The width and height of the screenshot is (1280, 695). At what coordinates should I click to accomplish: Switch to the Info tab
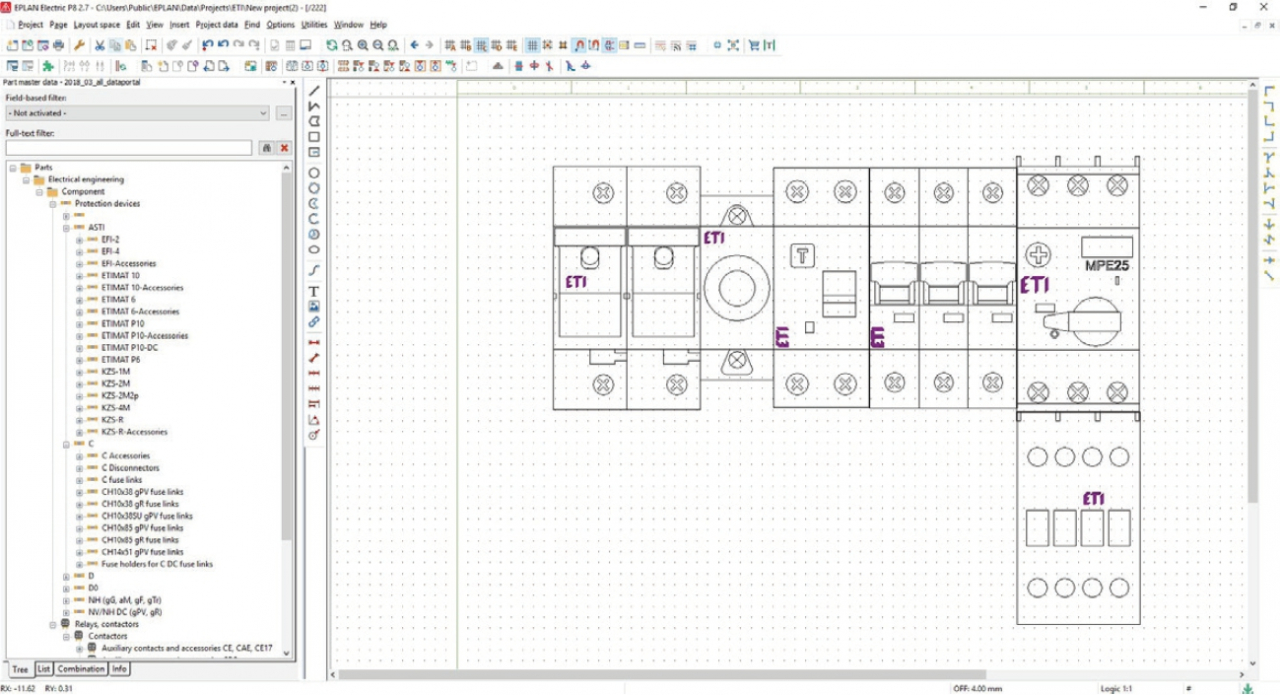pos(119,669)
